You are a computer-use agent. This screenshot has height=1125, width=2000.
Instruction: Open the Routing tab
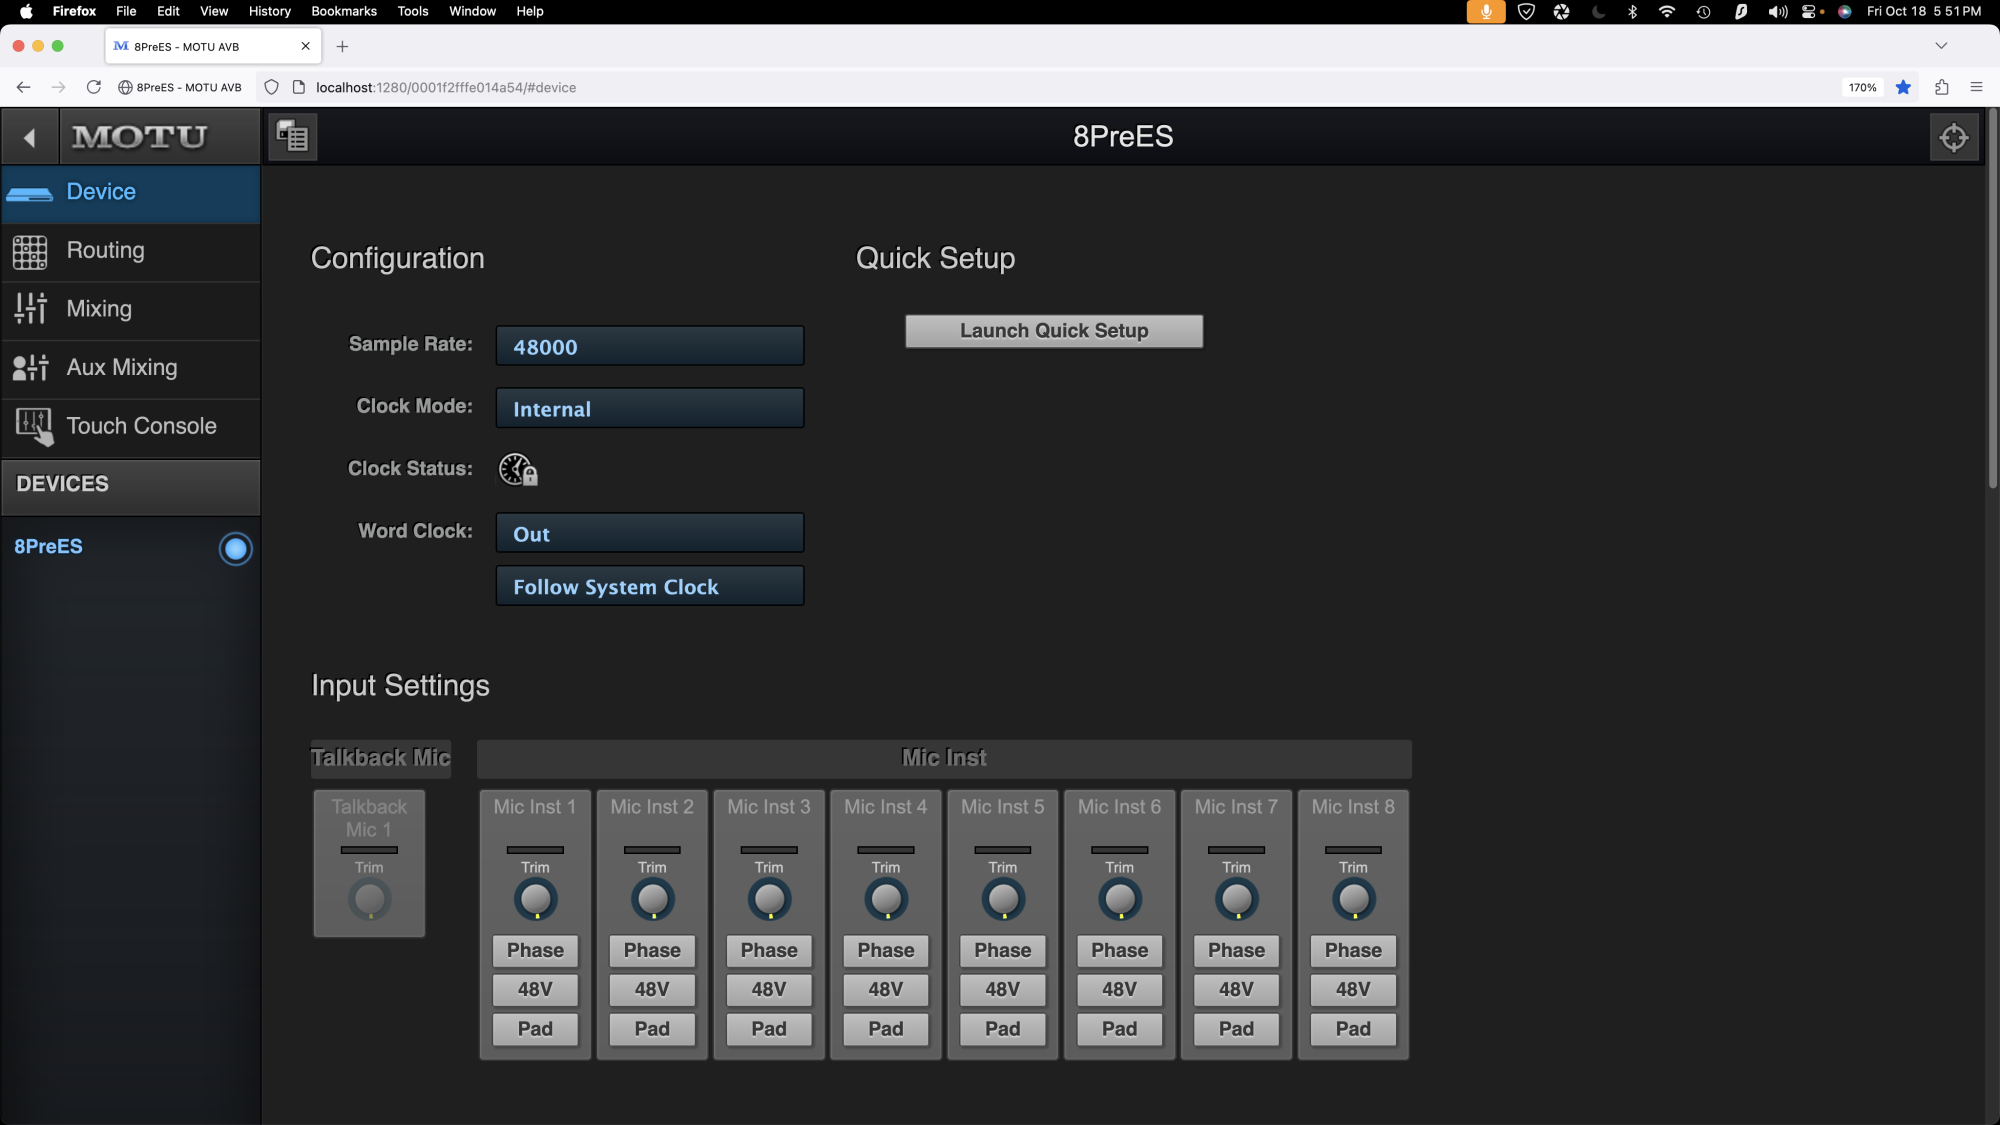pyautogui.click(x=131, y=251)
